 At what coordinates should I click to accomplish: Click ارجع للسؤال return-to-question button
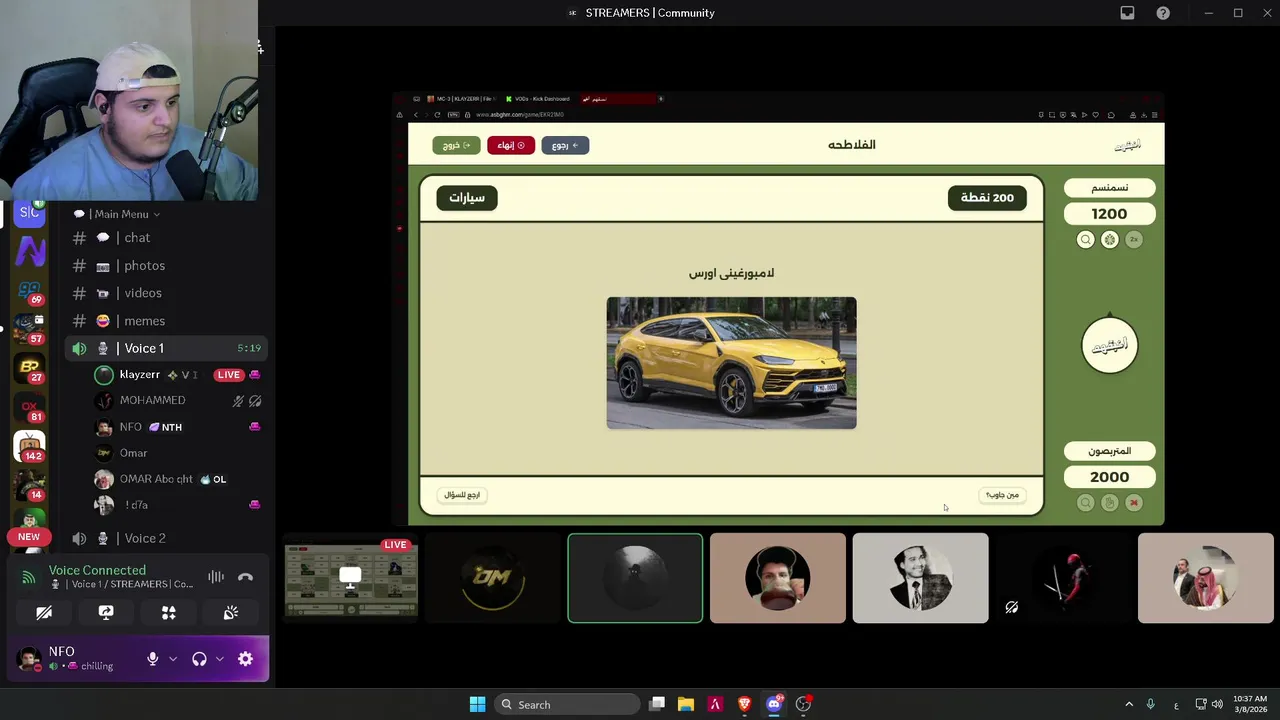pyautogui.click(x=462, y=495)
